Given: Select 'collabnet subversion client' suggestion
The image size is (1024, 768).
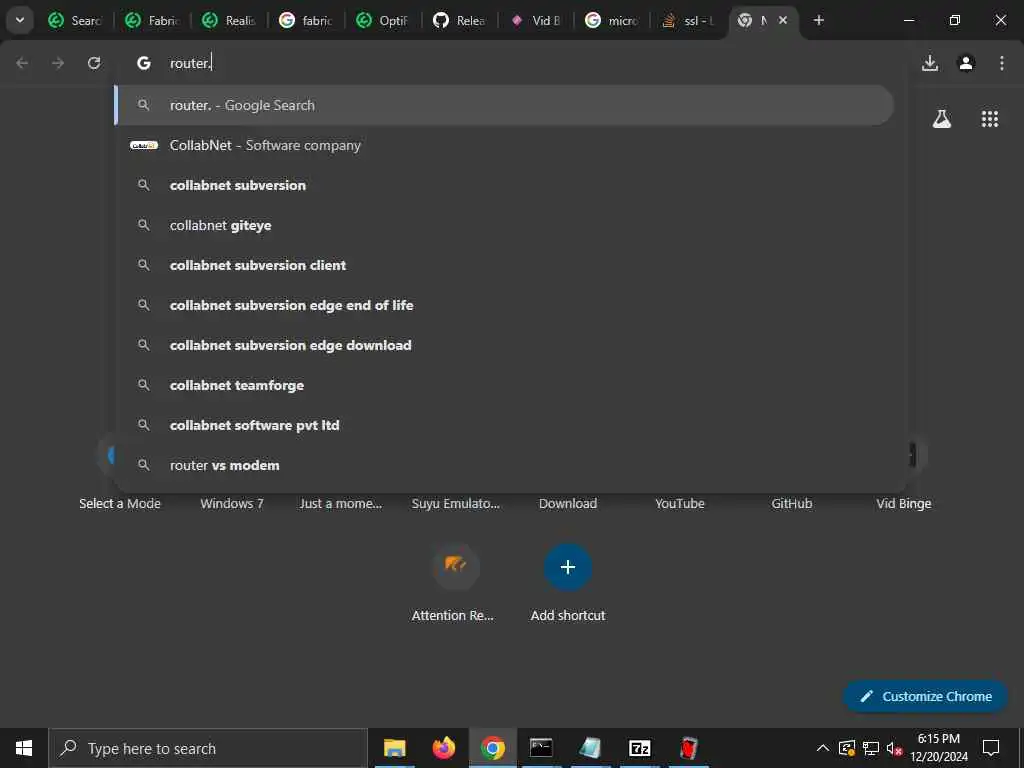Looking at the screenshot, I should point(504,265).
